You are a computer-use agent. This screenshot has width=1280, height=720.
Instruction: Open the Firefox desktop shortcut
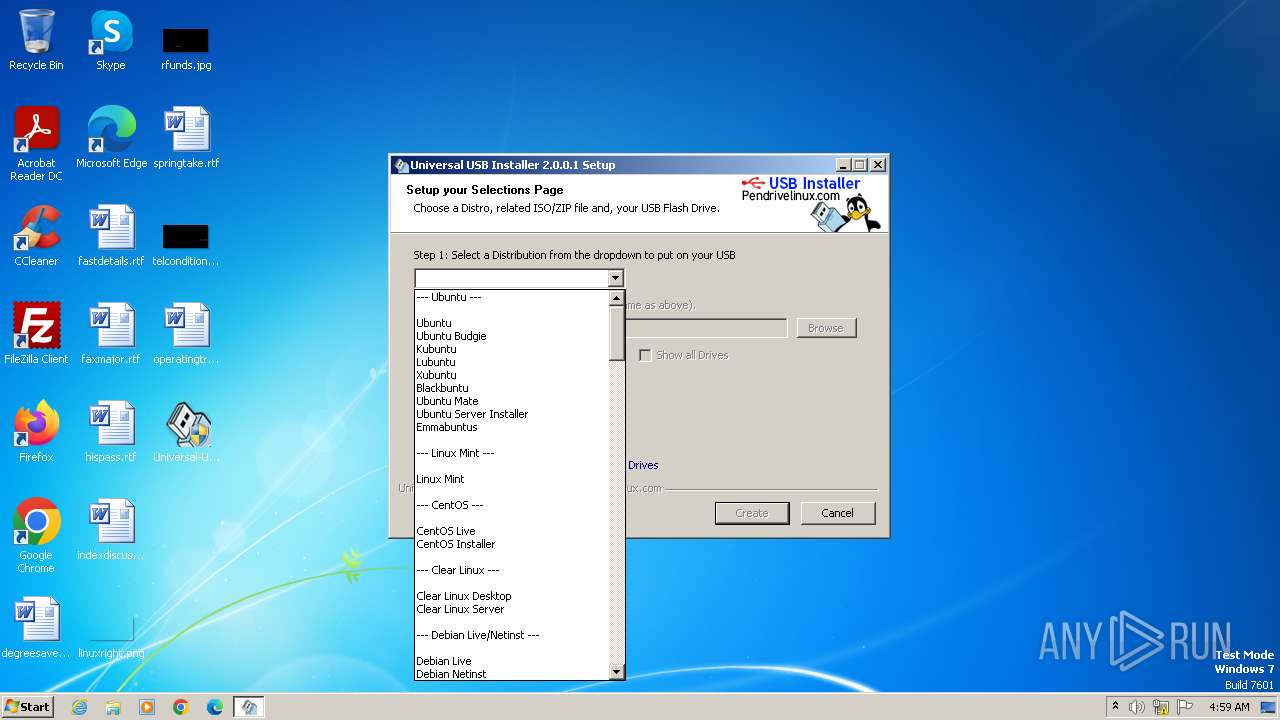(x=36, y=432)
